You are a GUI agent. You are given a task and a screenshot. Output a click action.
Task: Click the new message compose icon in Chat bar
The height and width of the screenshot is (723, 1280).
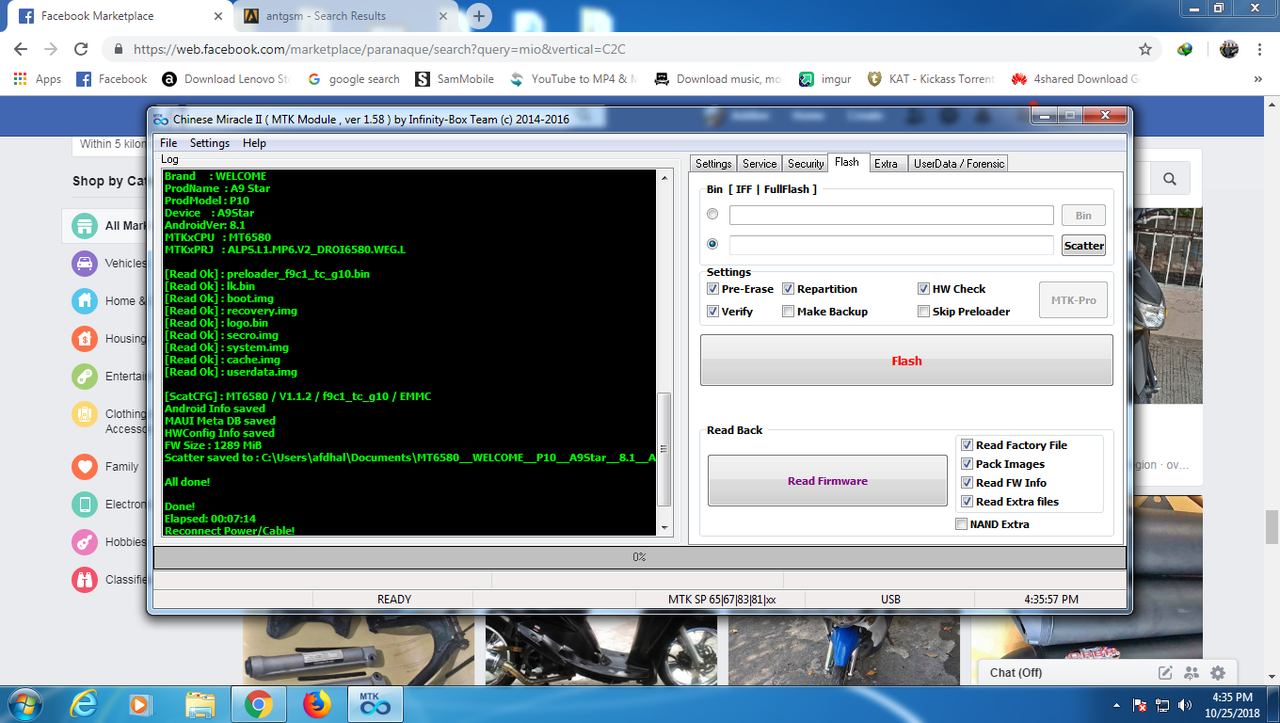click(1165, 673)
